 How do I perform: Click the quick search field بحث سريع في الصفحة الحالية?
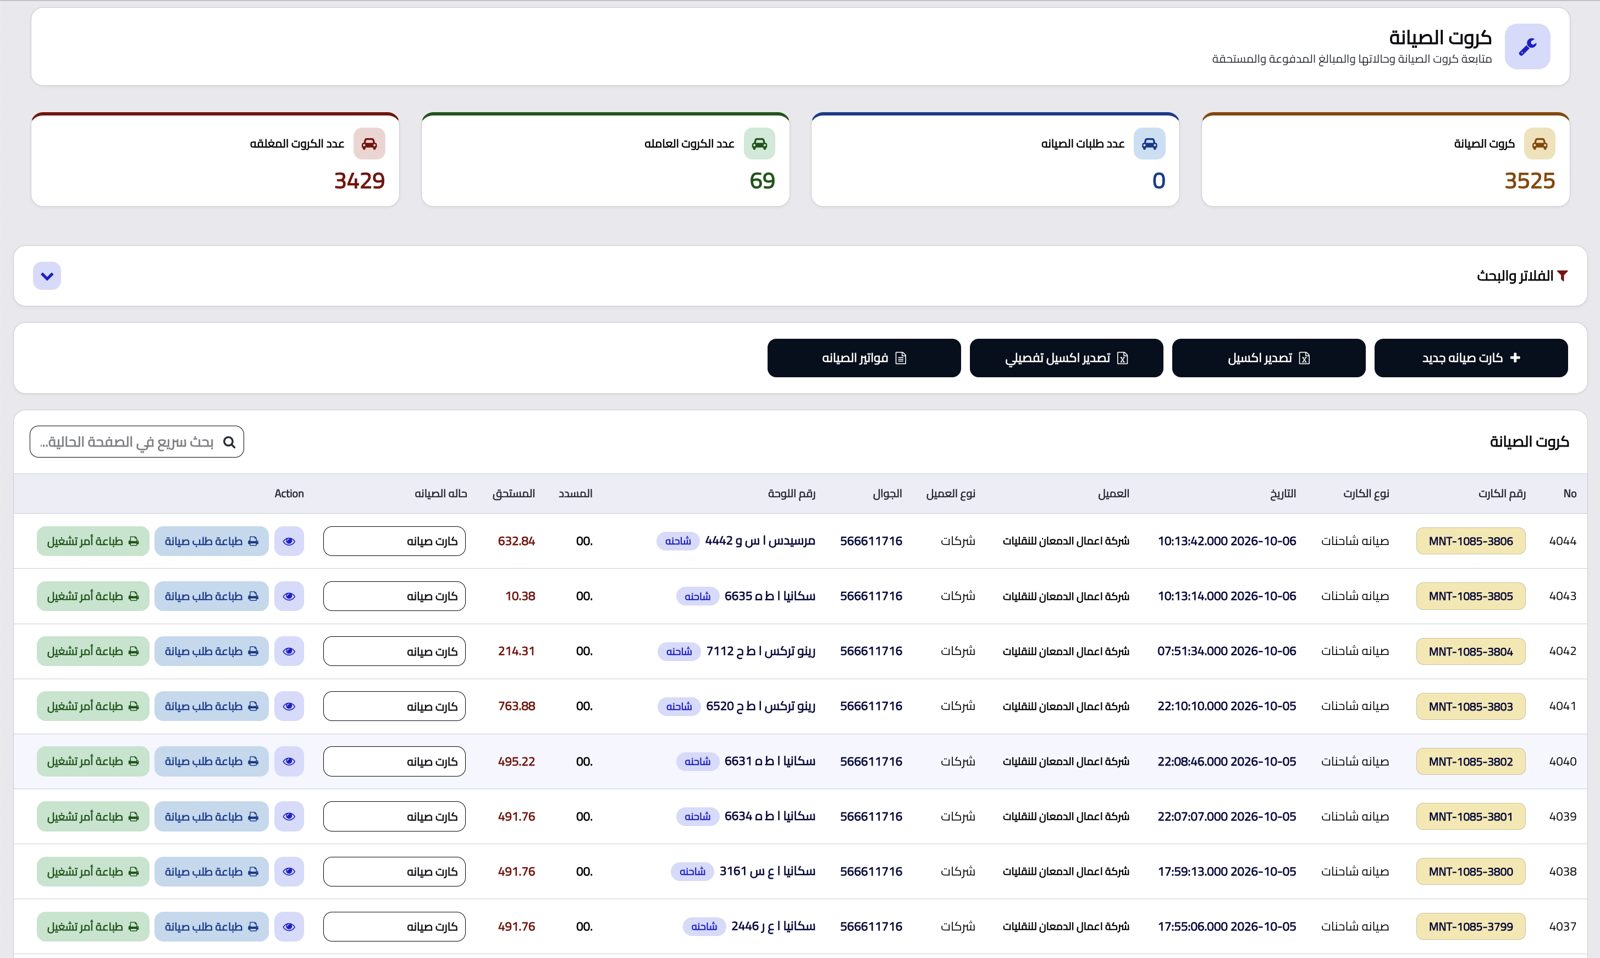pos(137,442)
